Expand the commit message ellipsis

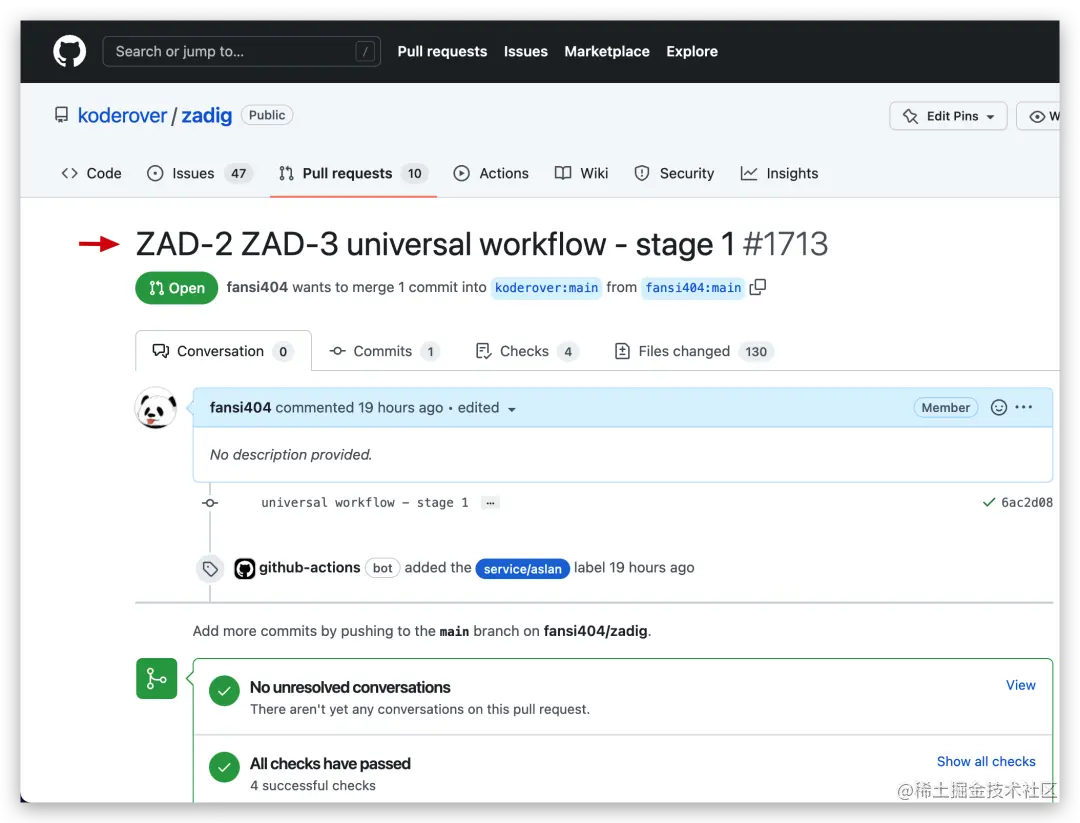490,503
